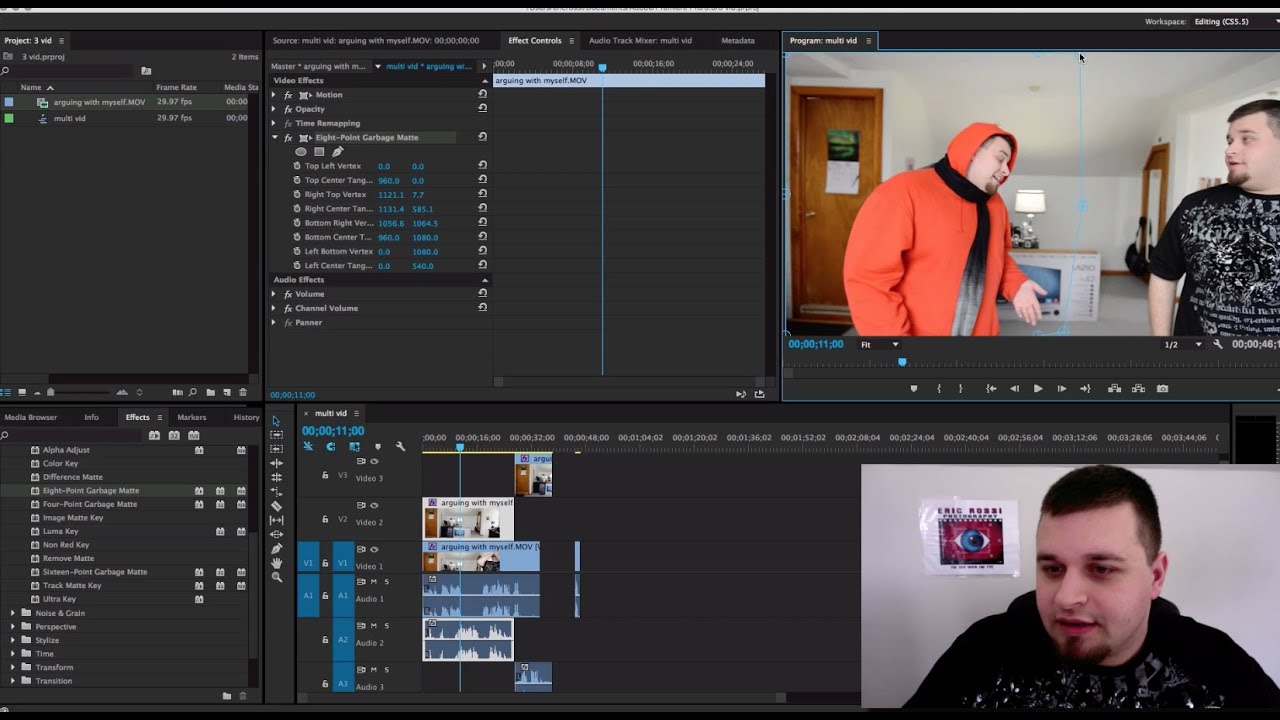Toggle Video 1 track output eye
Viewport: 1280px width, 720px height.
[374, 549]
